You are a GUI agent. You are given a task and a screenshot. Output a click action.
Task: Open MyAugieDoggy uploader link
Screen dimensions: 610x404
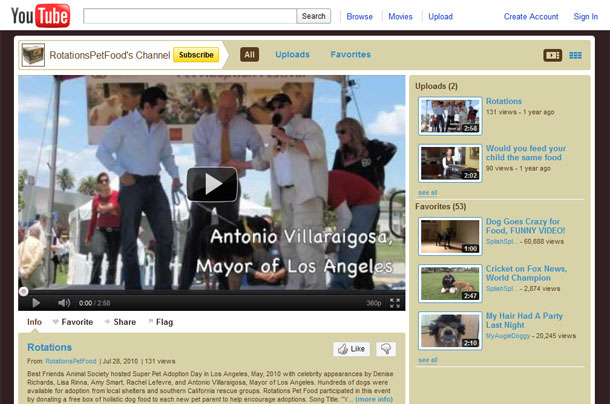(508, 336)
